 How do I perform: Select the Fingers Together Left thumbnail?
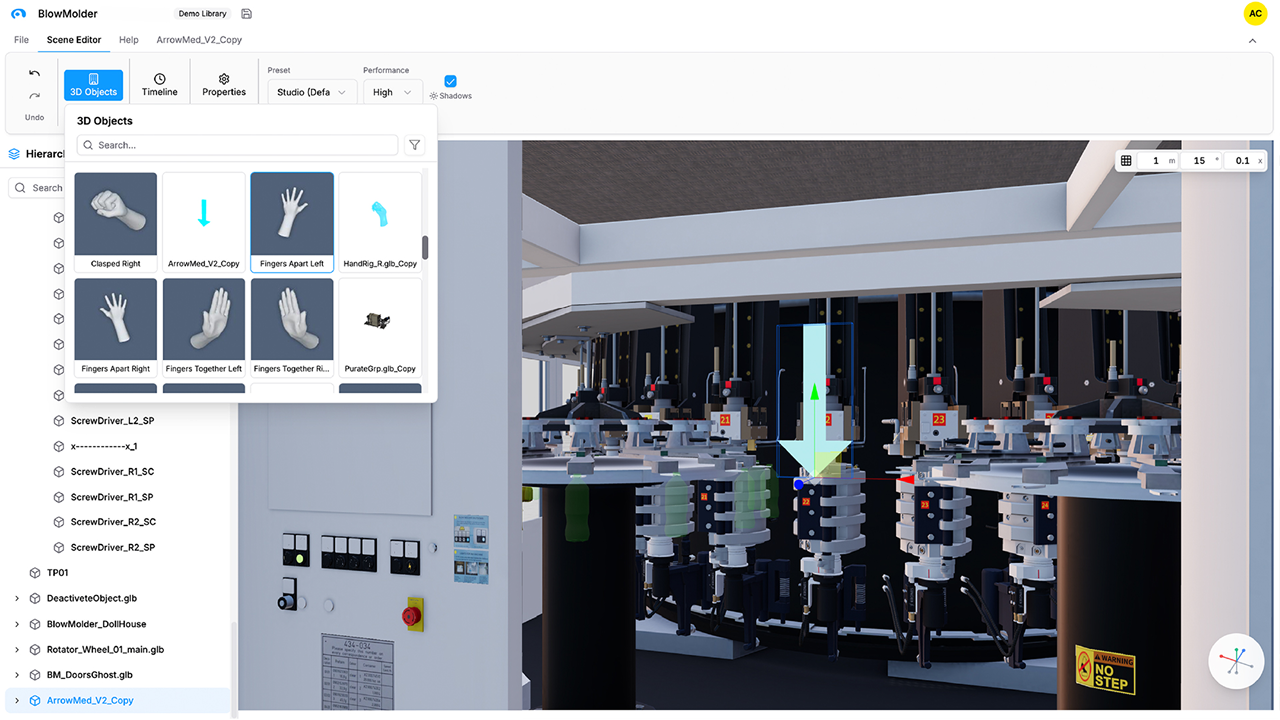tap(204, 327)
